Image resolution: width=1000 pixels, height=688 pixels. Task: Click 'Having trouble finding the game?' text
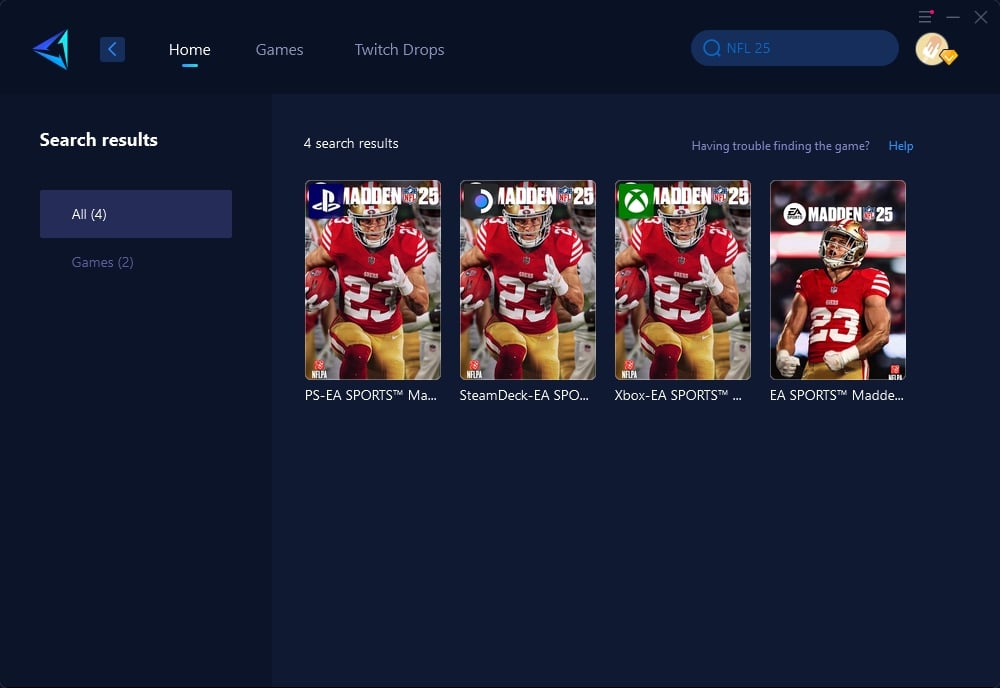point(780,145)
